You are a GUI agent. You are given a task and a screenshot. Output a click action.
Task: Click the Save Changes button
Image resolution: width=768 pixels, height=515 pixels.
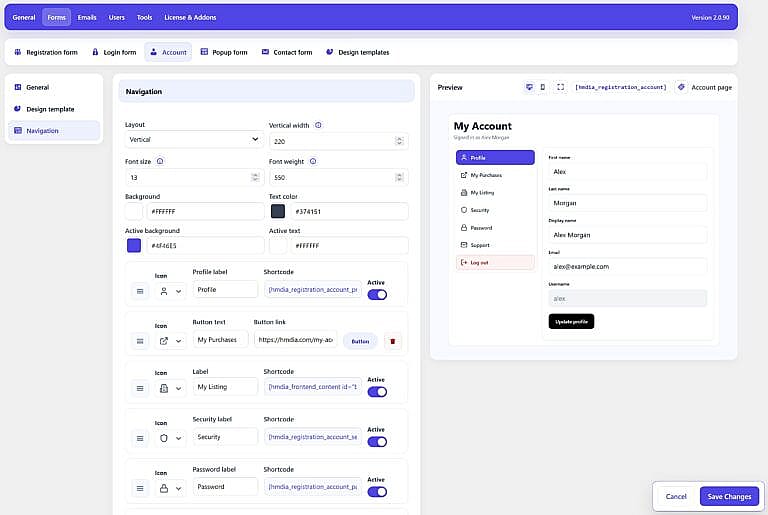click(x=729, y=496)
